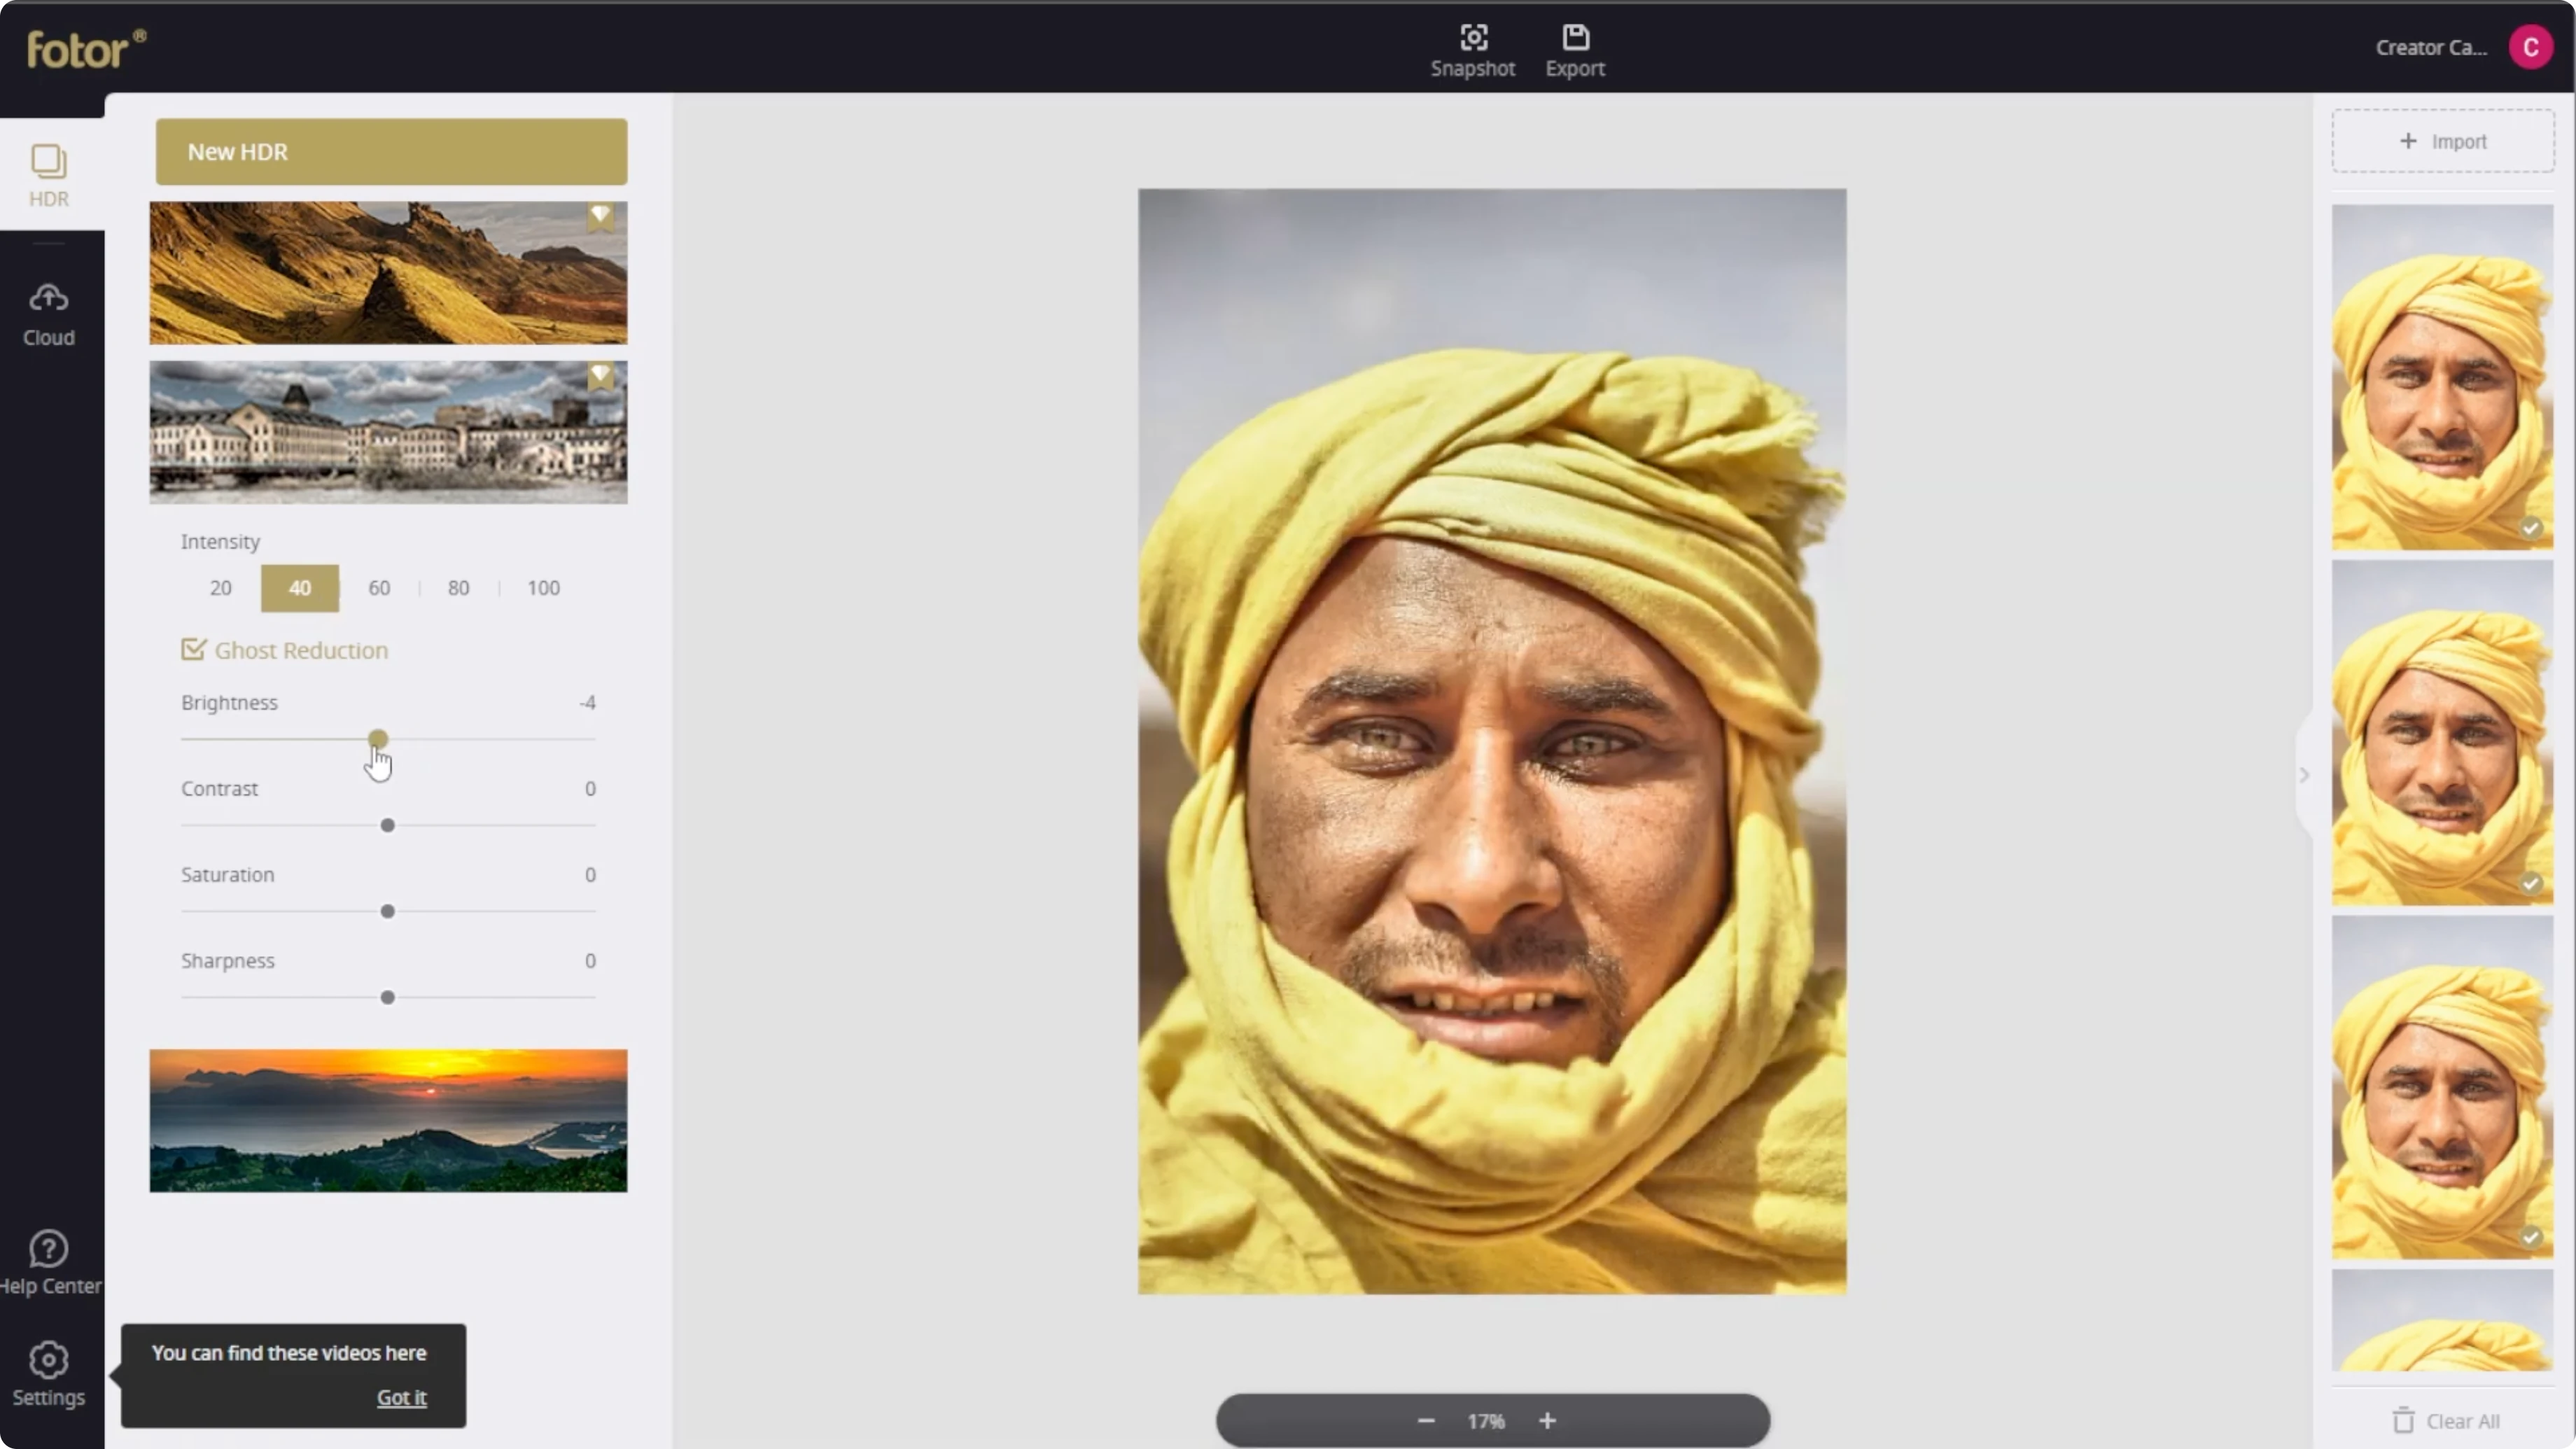Set intensity to 100
The height and width of the screenshot is (1449, 2576).
coord(543,588)
